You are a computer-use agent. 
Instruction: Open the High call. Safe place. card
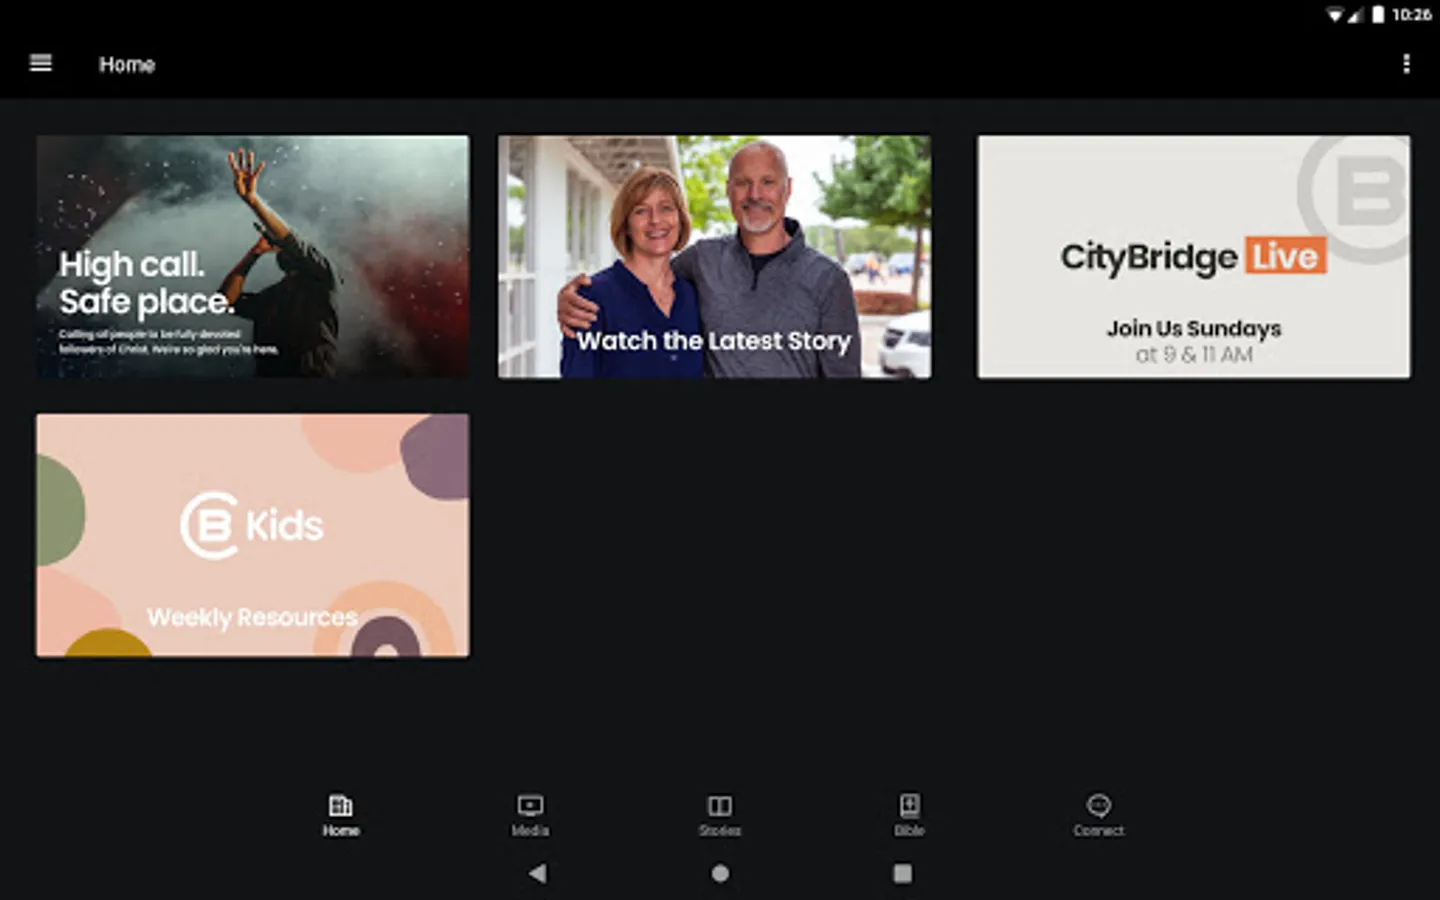point(253,257)
